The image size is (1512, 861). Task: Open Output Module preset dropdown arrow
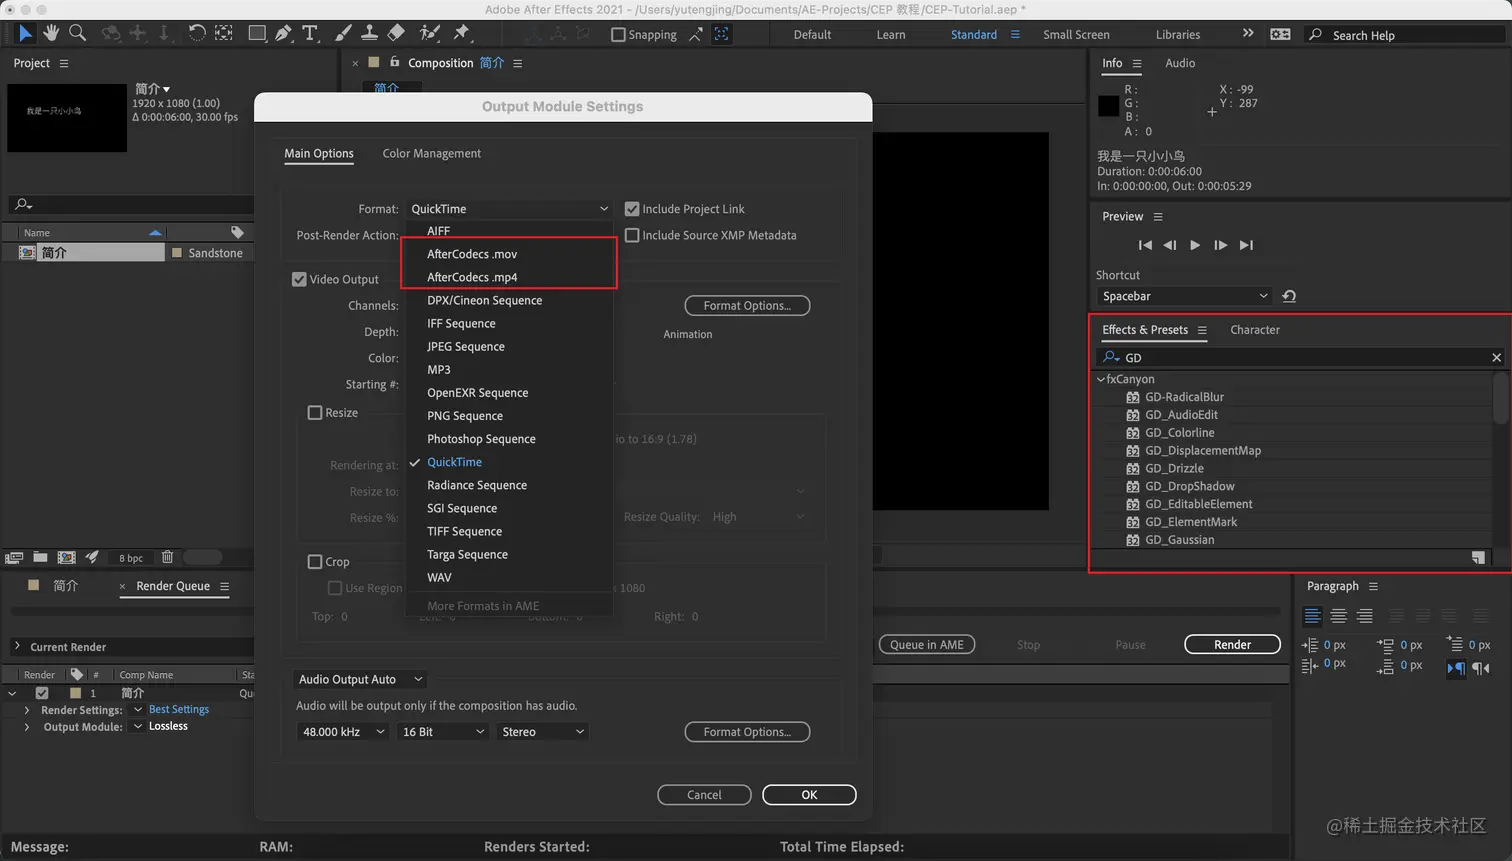click(138, 727)
